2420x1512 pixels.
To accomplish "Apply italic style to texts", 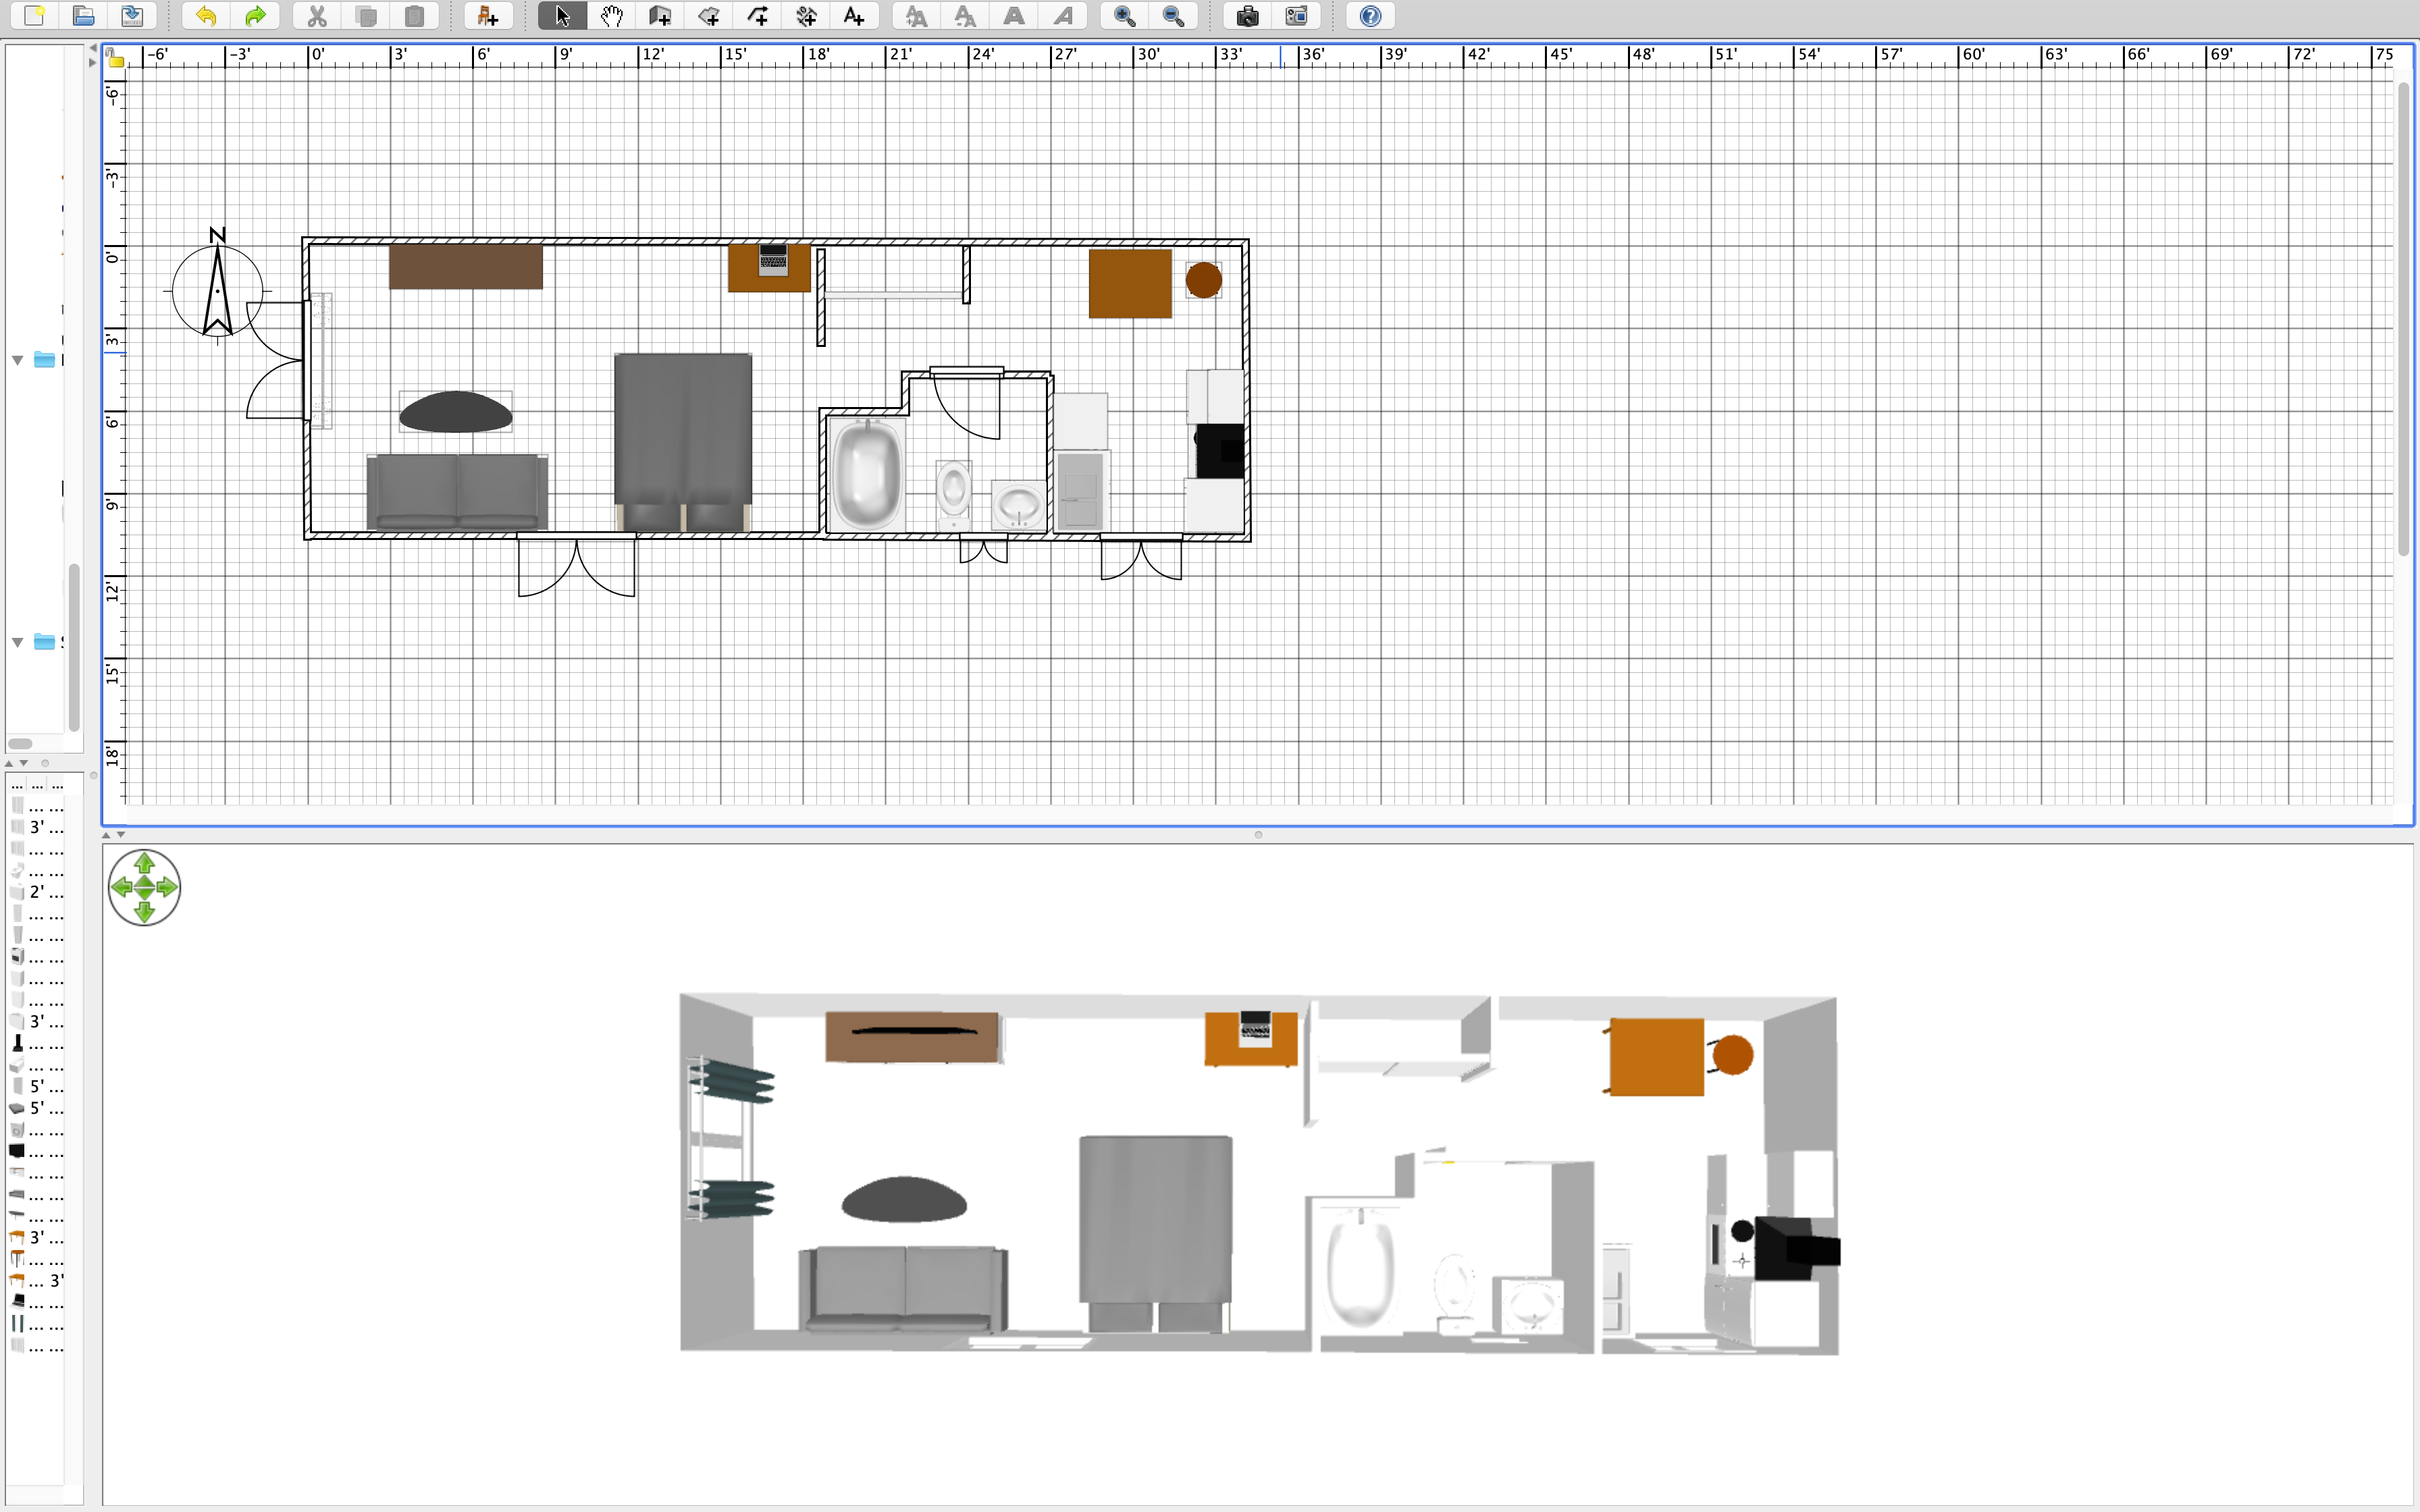I will point(1063,16).
